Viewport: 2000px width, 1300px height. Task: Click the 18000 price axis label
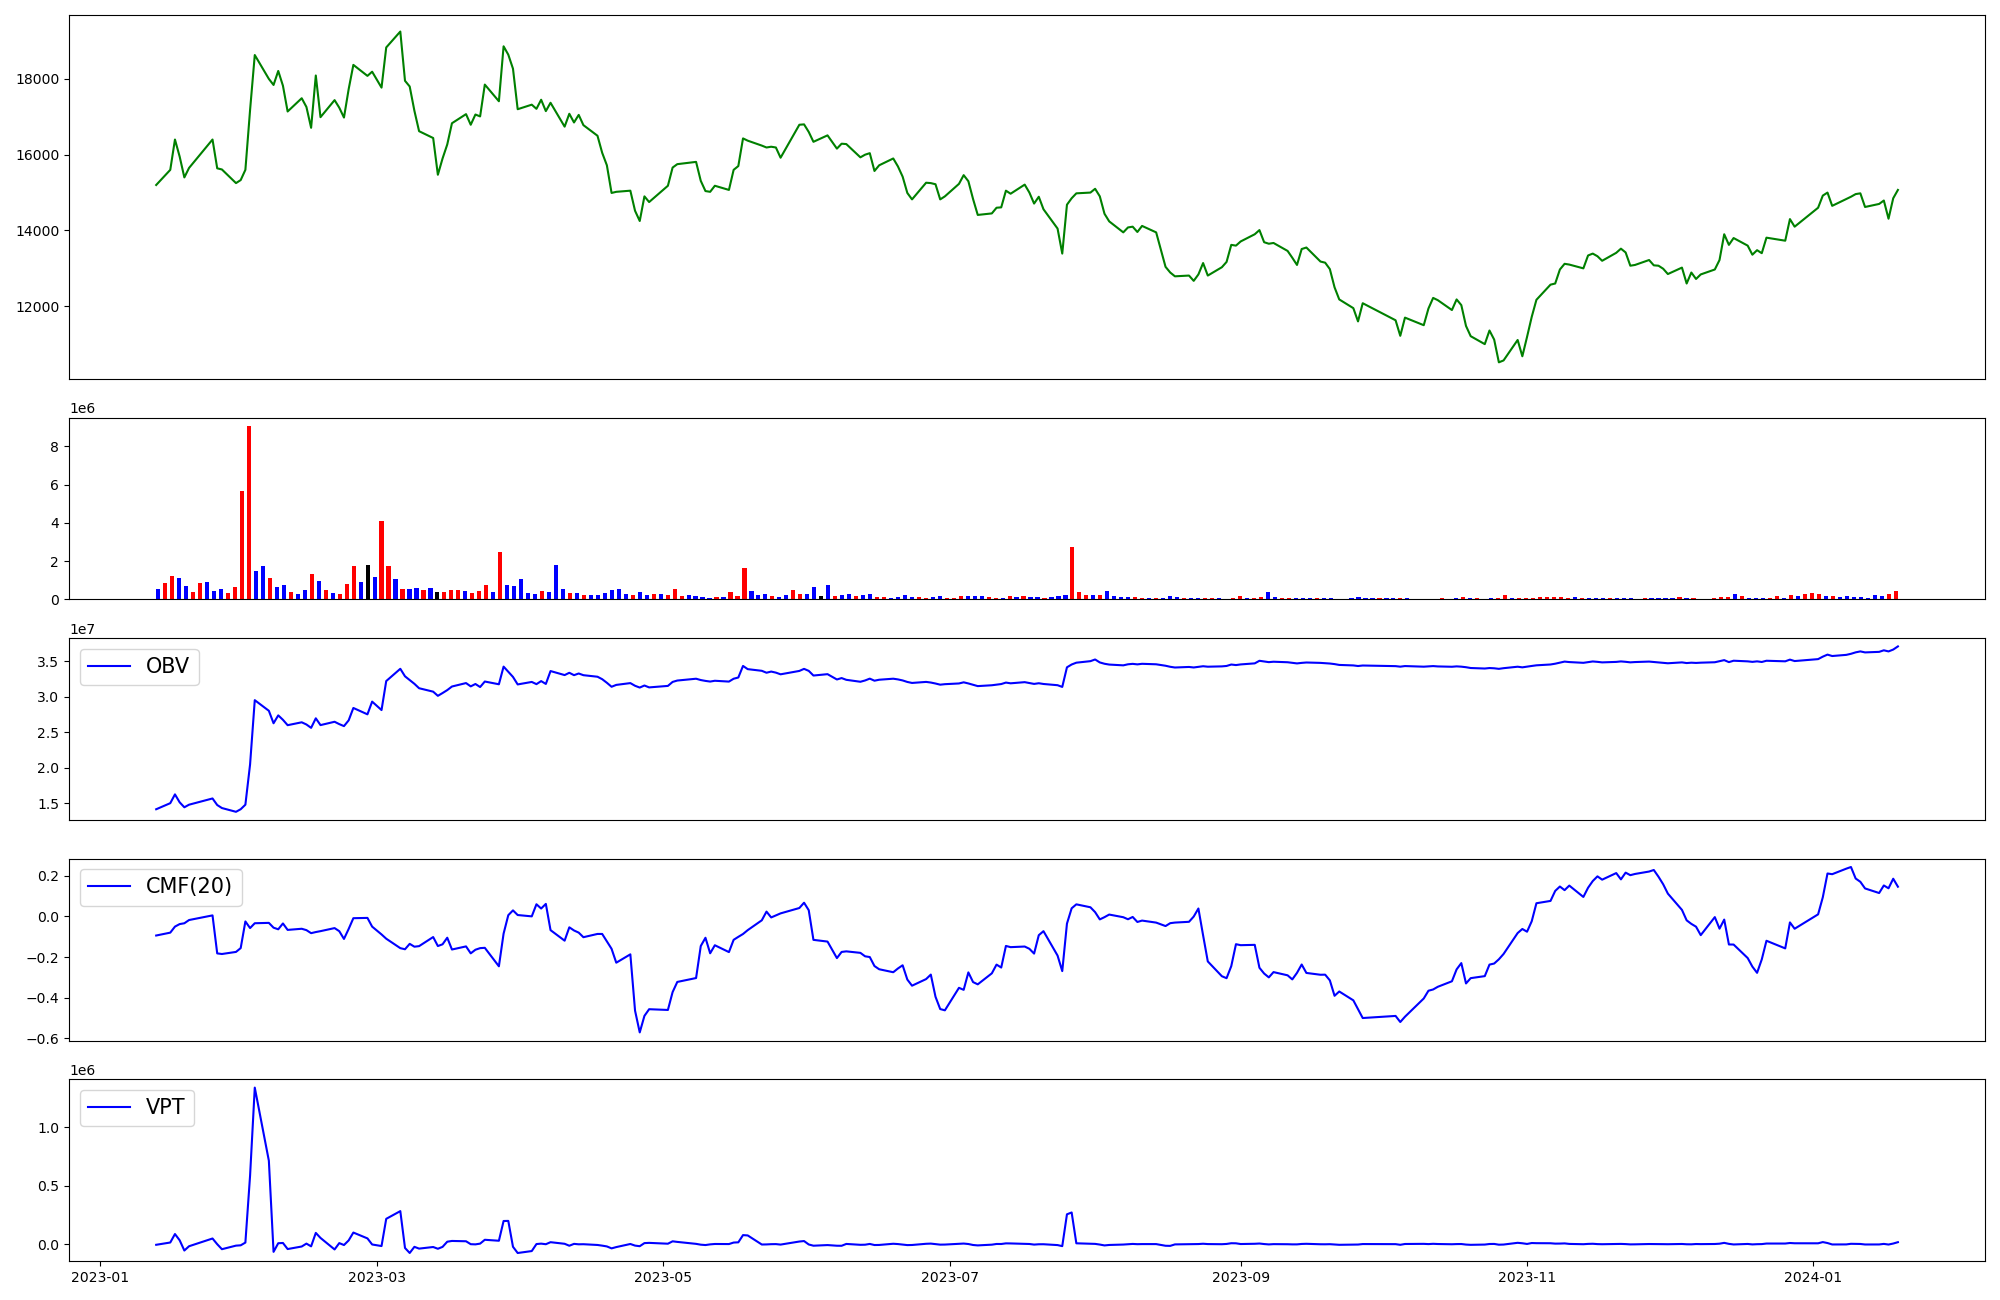[38, 80]
